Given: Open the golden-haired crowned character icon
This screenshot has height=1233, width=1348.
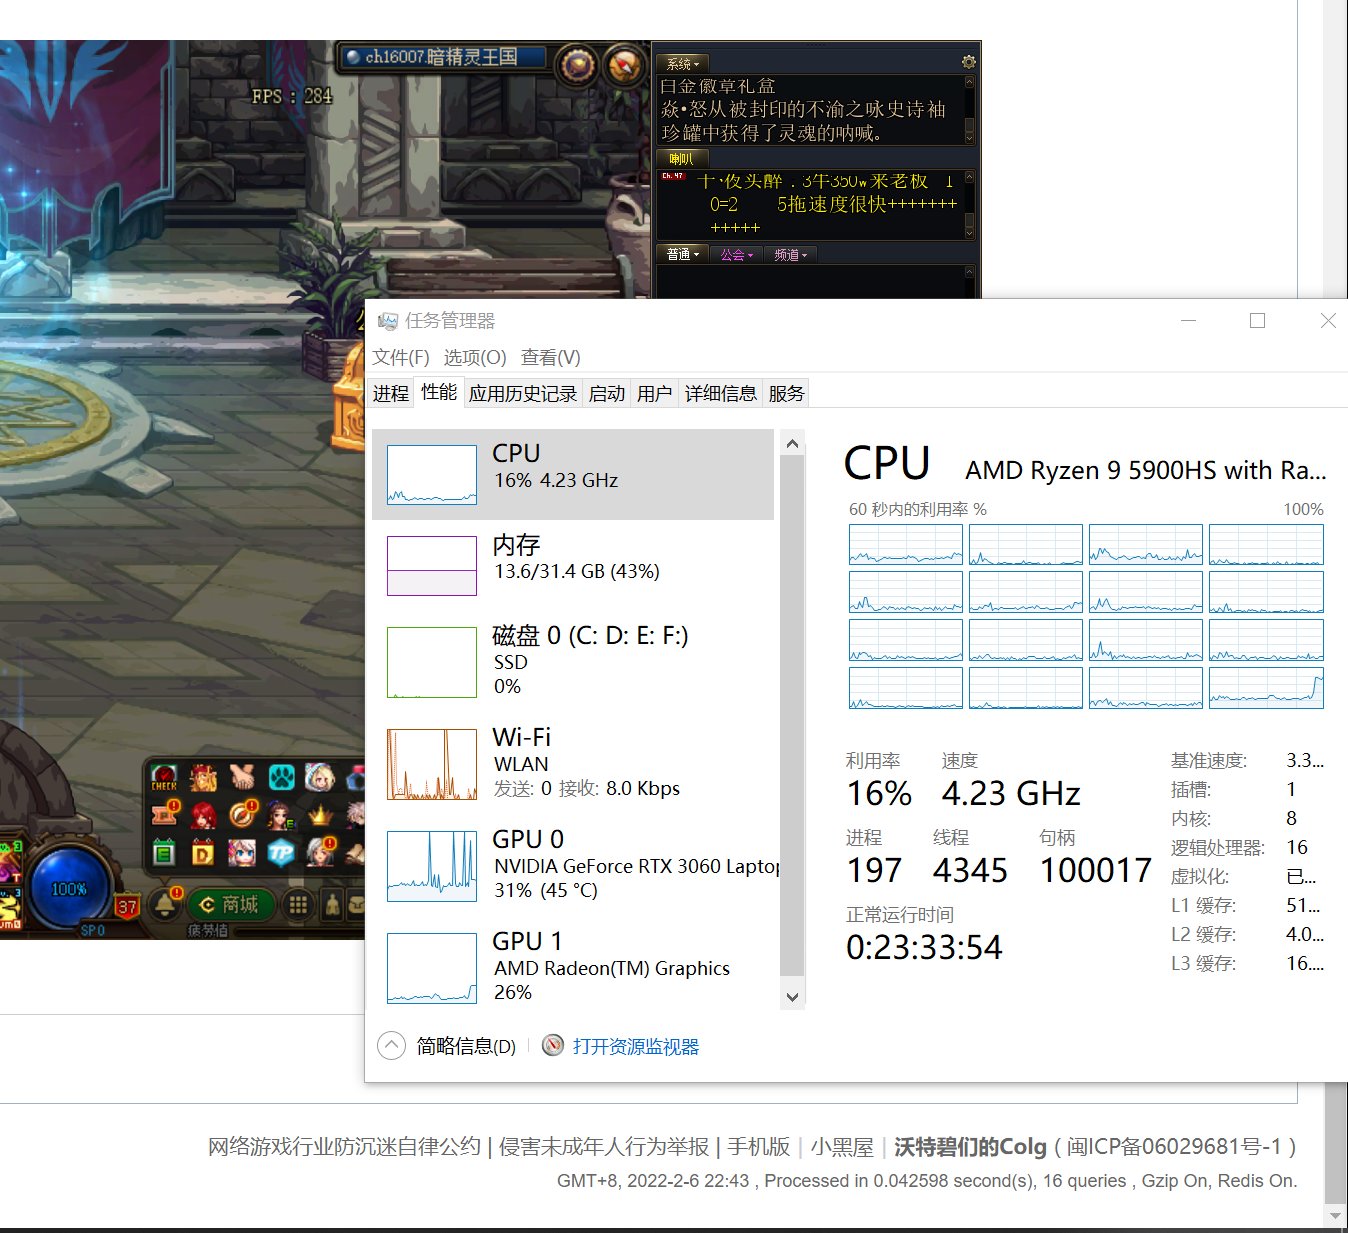Looking at the screenshot, I should coord(203,778).
